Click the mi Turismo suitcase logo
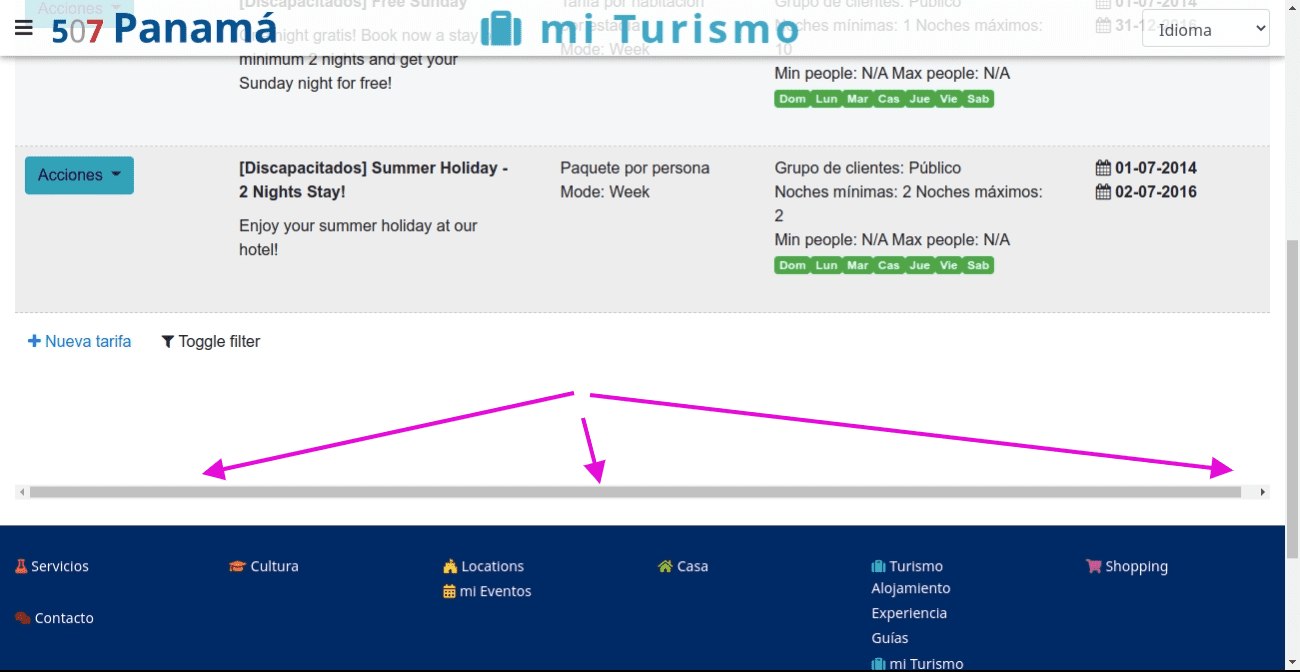 pos(501,29)
